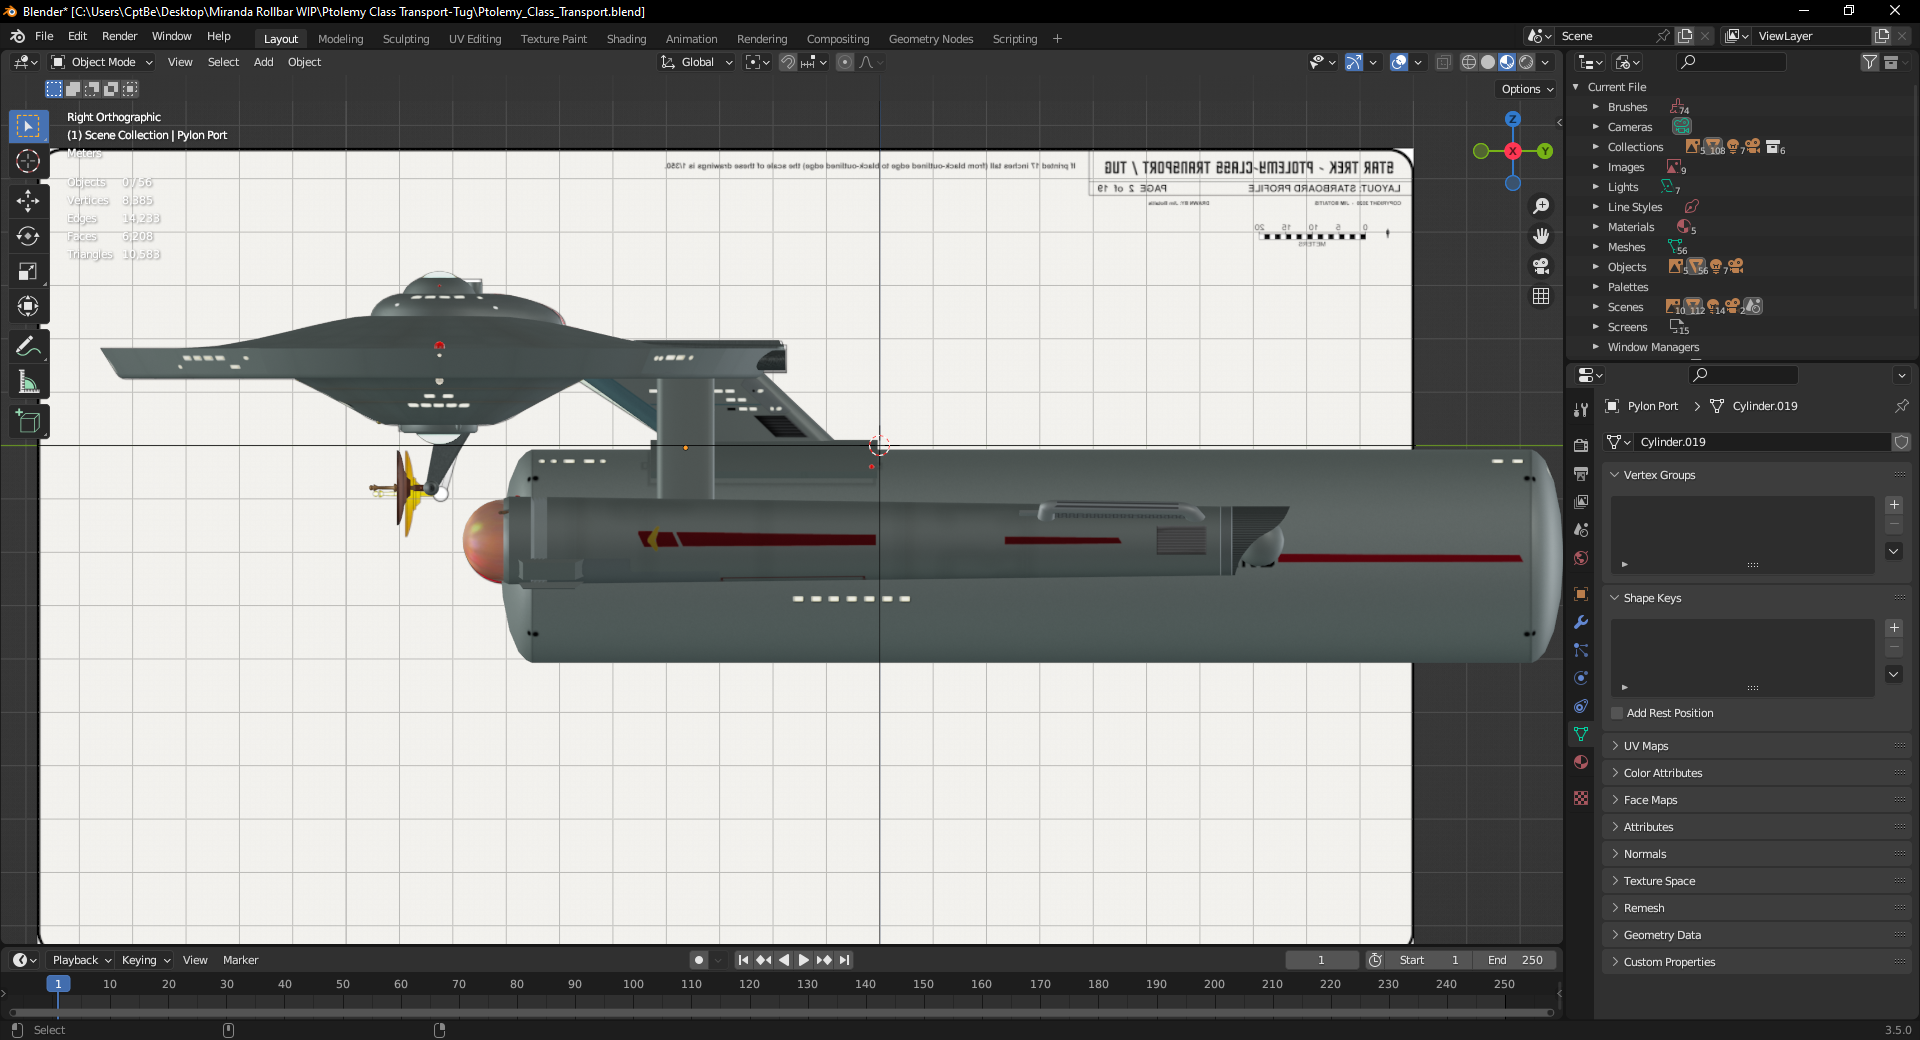Toggle show gizmos
The height and width of the screenshot is (1040, 1920).
[1353, 62]
